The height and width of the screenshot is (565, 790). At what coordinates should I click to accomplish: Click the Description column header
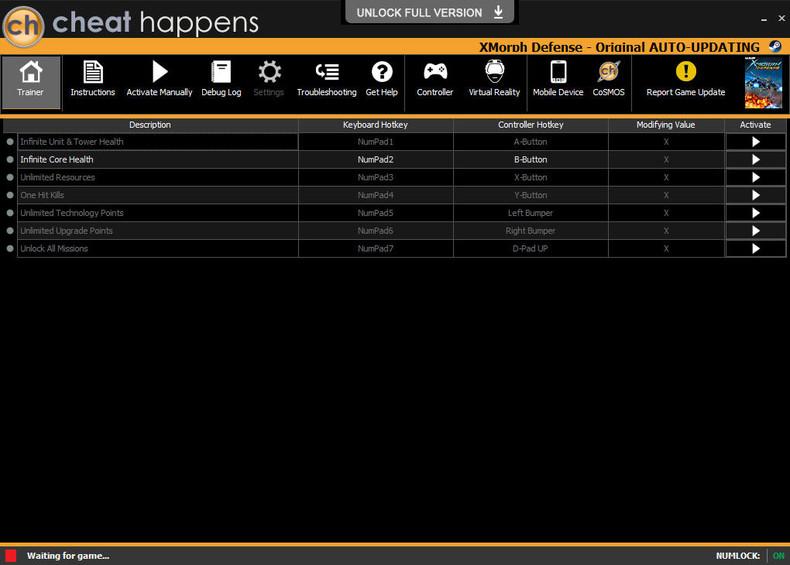click(150, 125)
